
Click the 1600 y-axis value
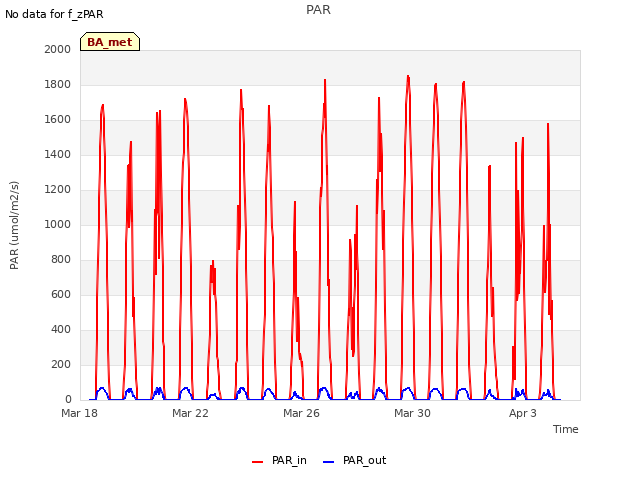(58, 120)
